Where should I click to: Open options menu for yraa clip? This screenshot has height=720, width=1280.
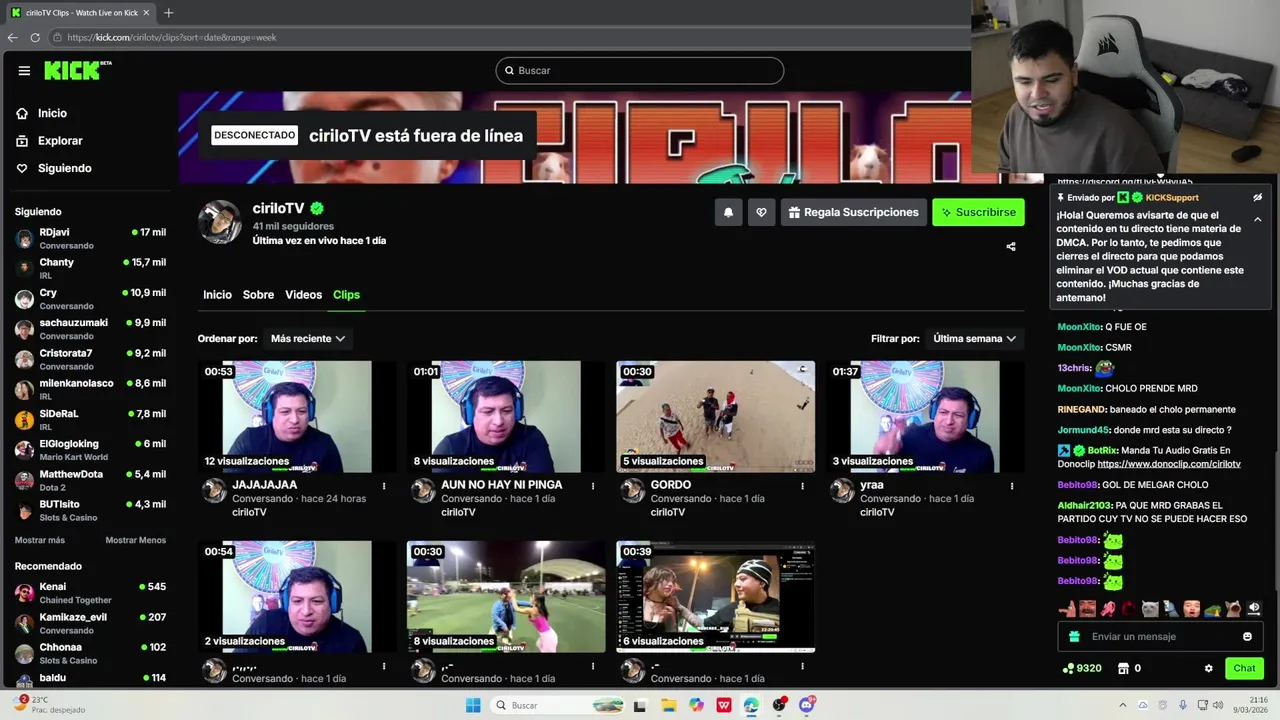[1012, 486]
